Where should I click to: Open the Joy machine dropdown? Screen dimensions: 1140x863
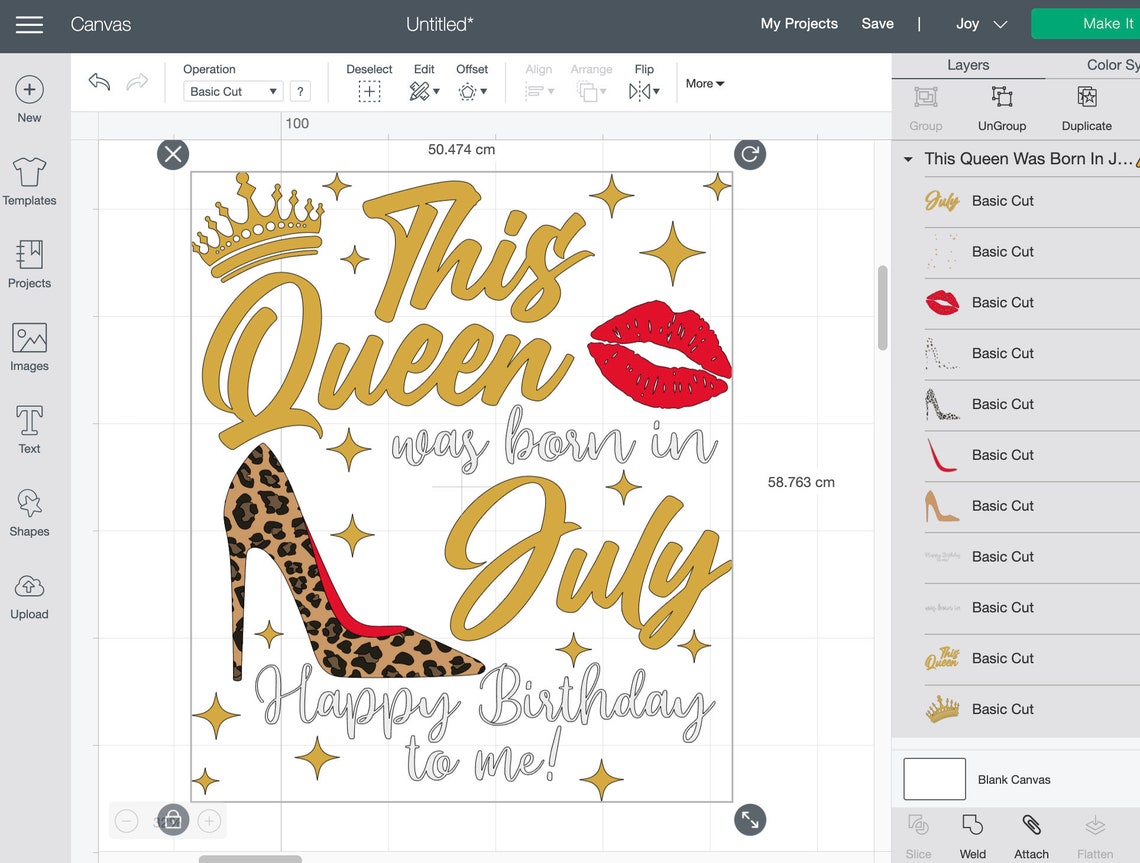pos(977,23)
